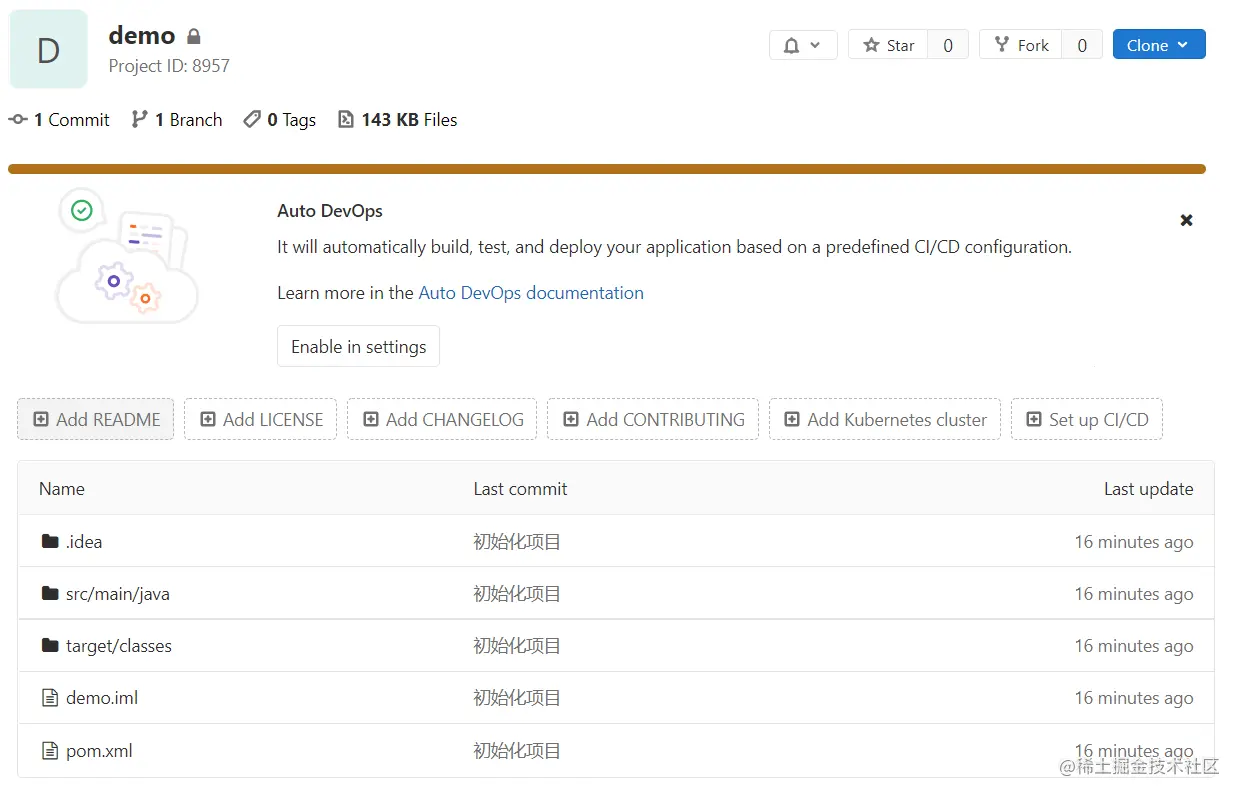The width and height of the screenshot is (1242, 799).
Task: Open the 143 KB Files link
Action: pos(398,120)
